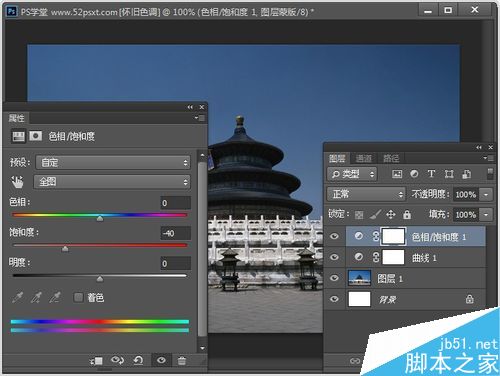
Task: Open the Properties panel flyout menu
Action: 200,118
